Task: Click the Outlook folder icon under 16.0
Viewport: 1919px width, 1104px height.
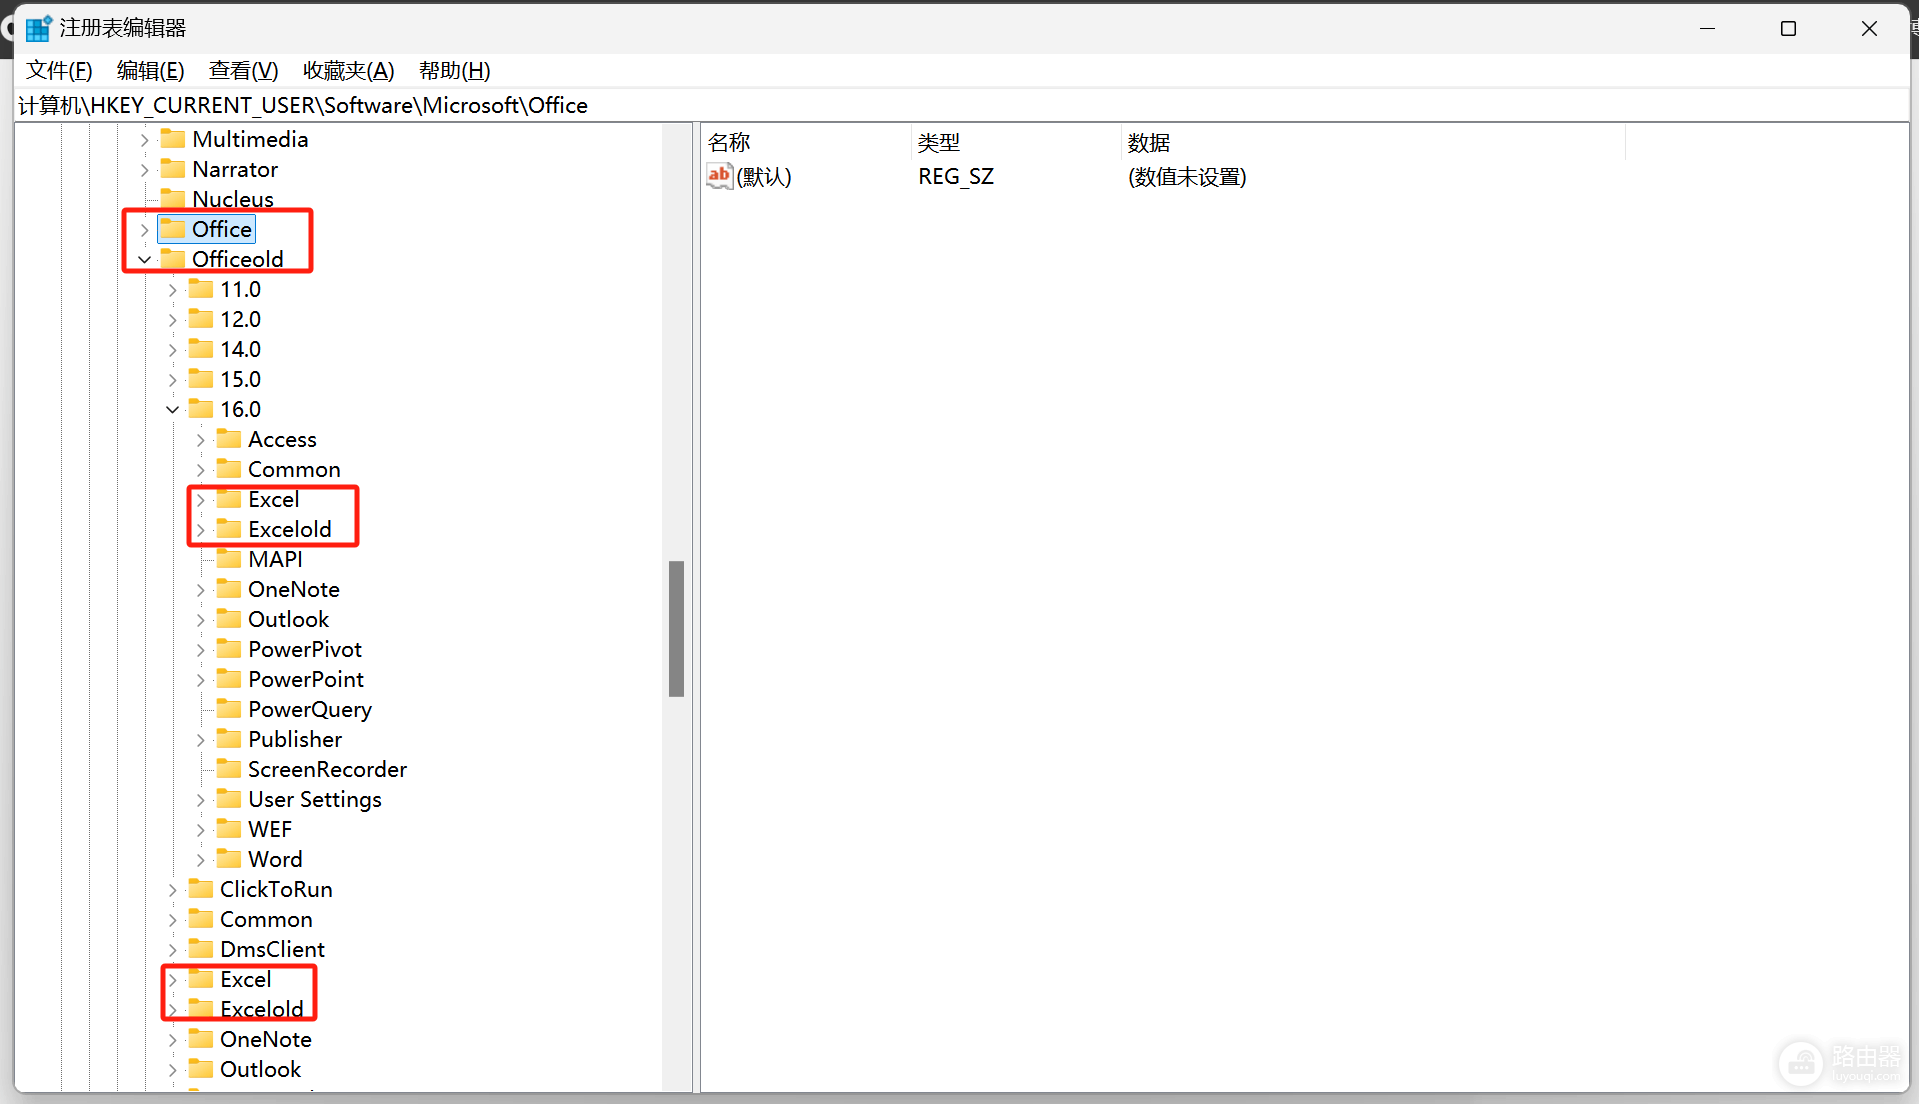Action: [229, 618]
